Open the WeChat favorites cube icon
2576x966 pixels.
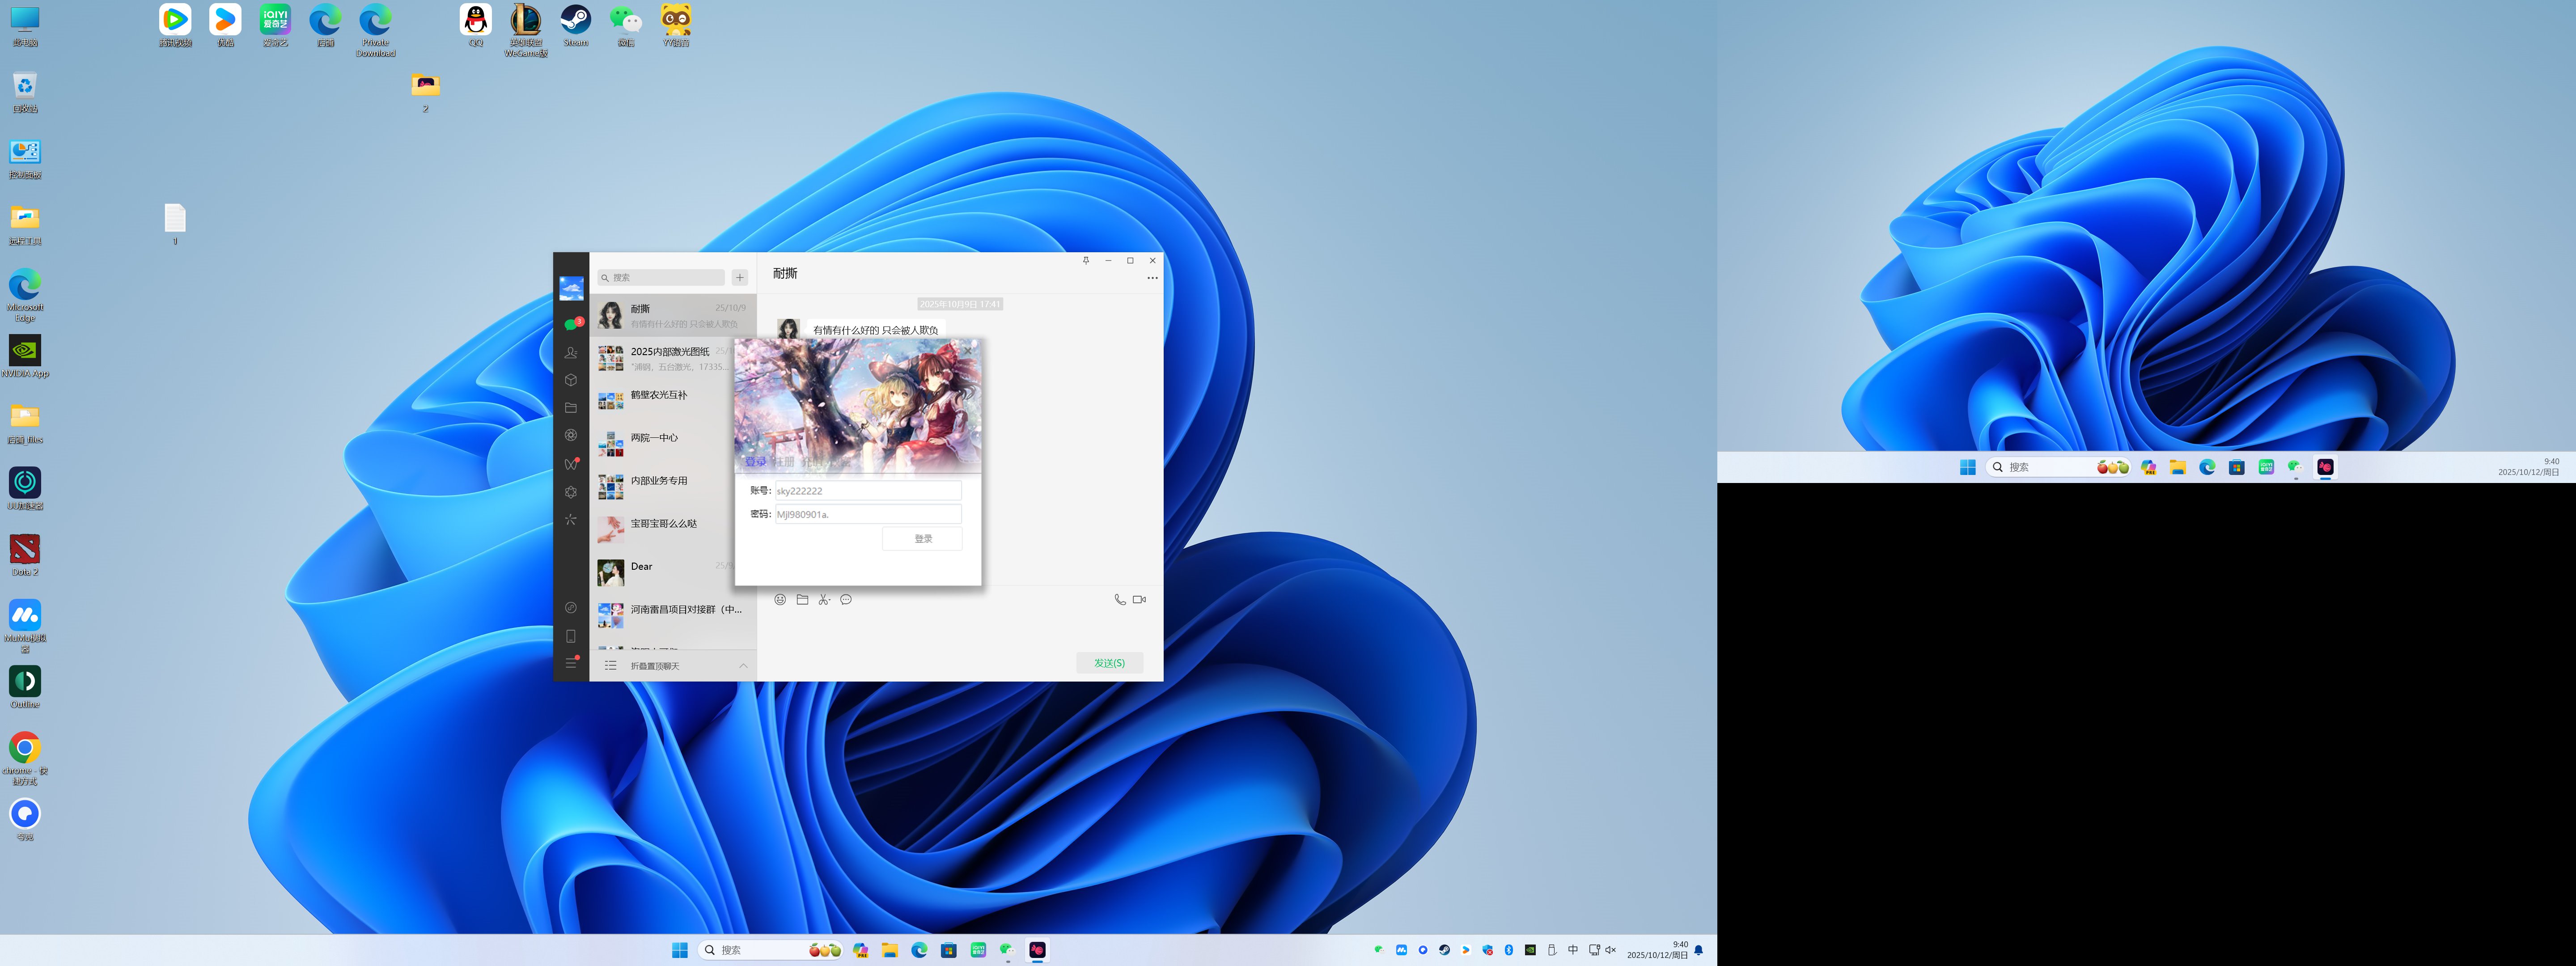pyautogui.click(x=571, y=380)
